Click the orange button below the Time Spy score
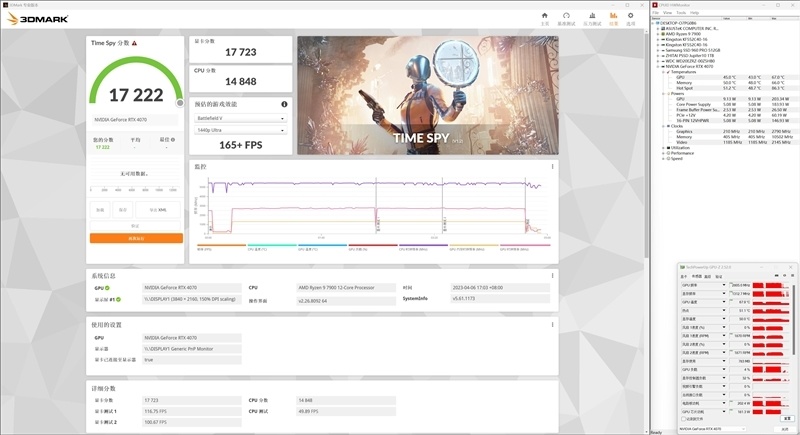 click(136, 238)
